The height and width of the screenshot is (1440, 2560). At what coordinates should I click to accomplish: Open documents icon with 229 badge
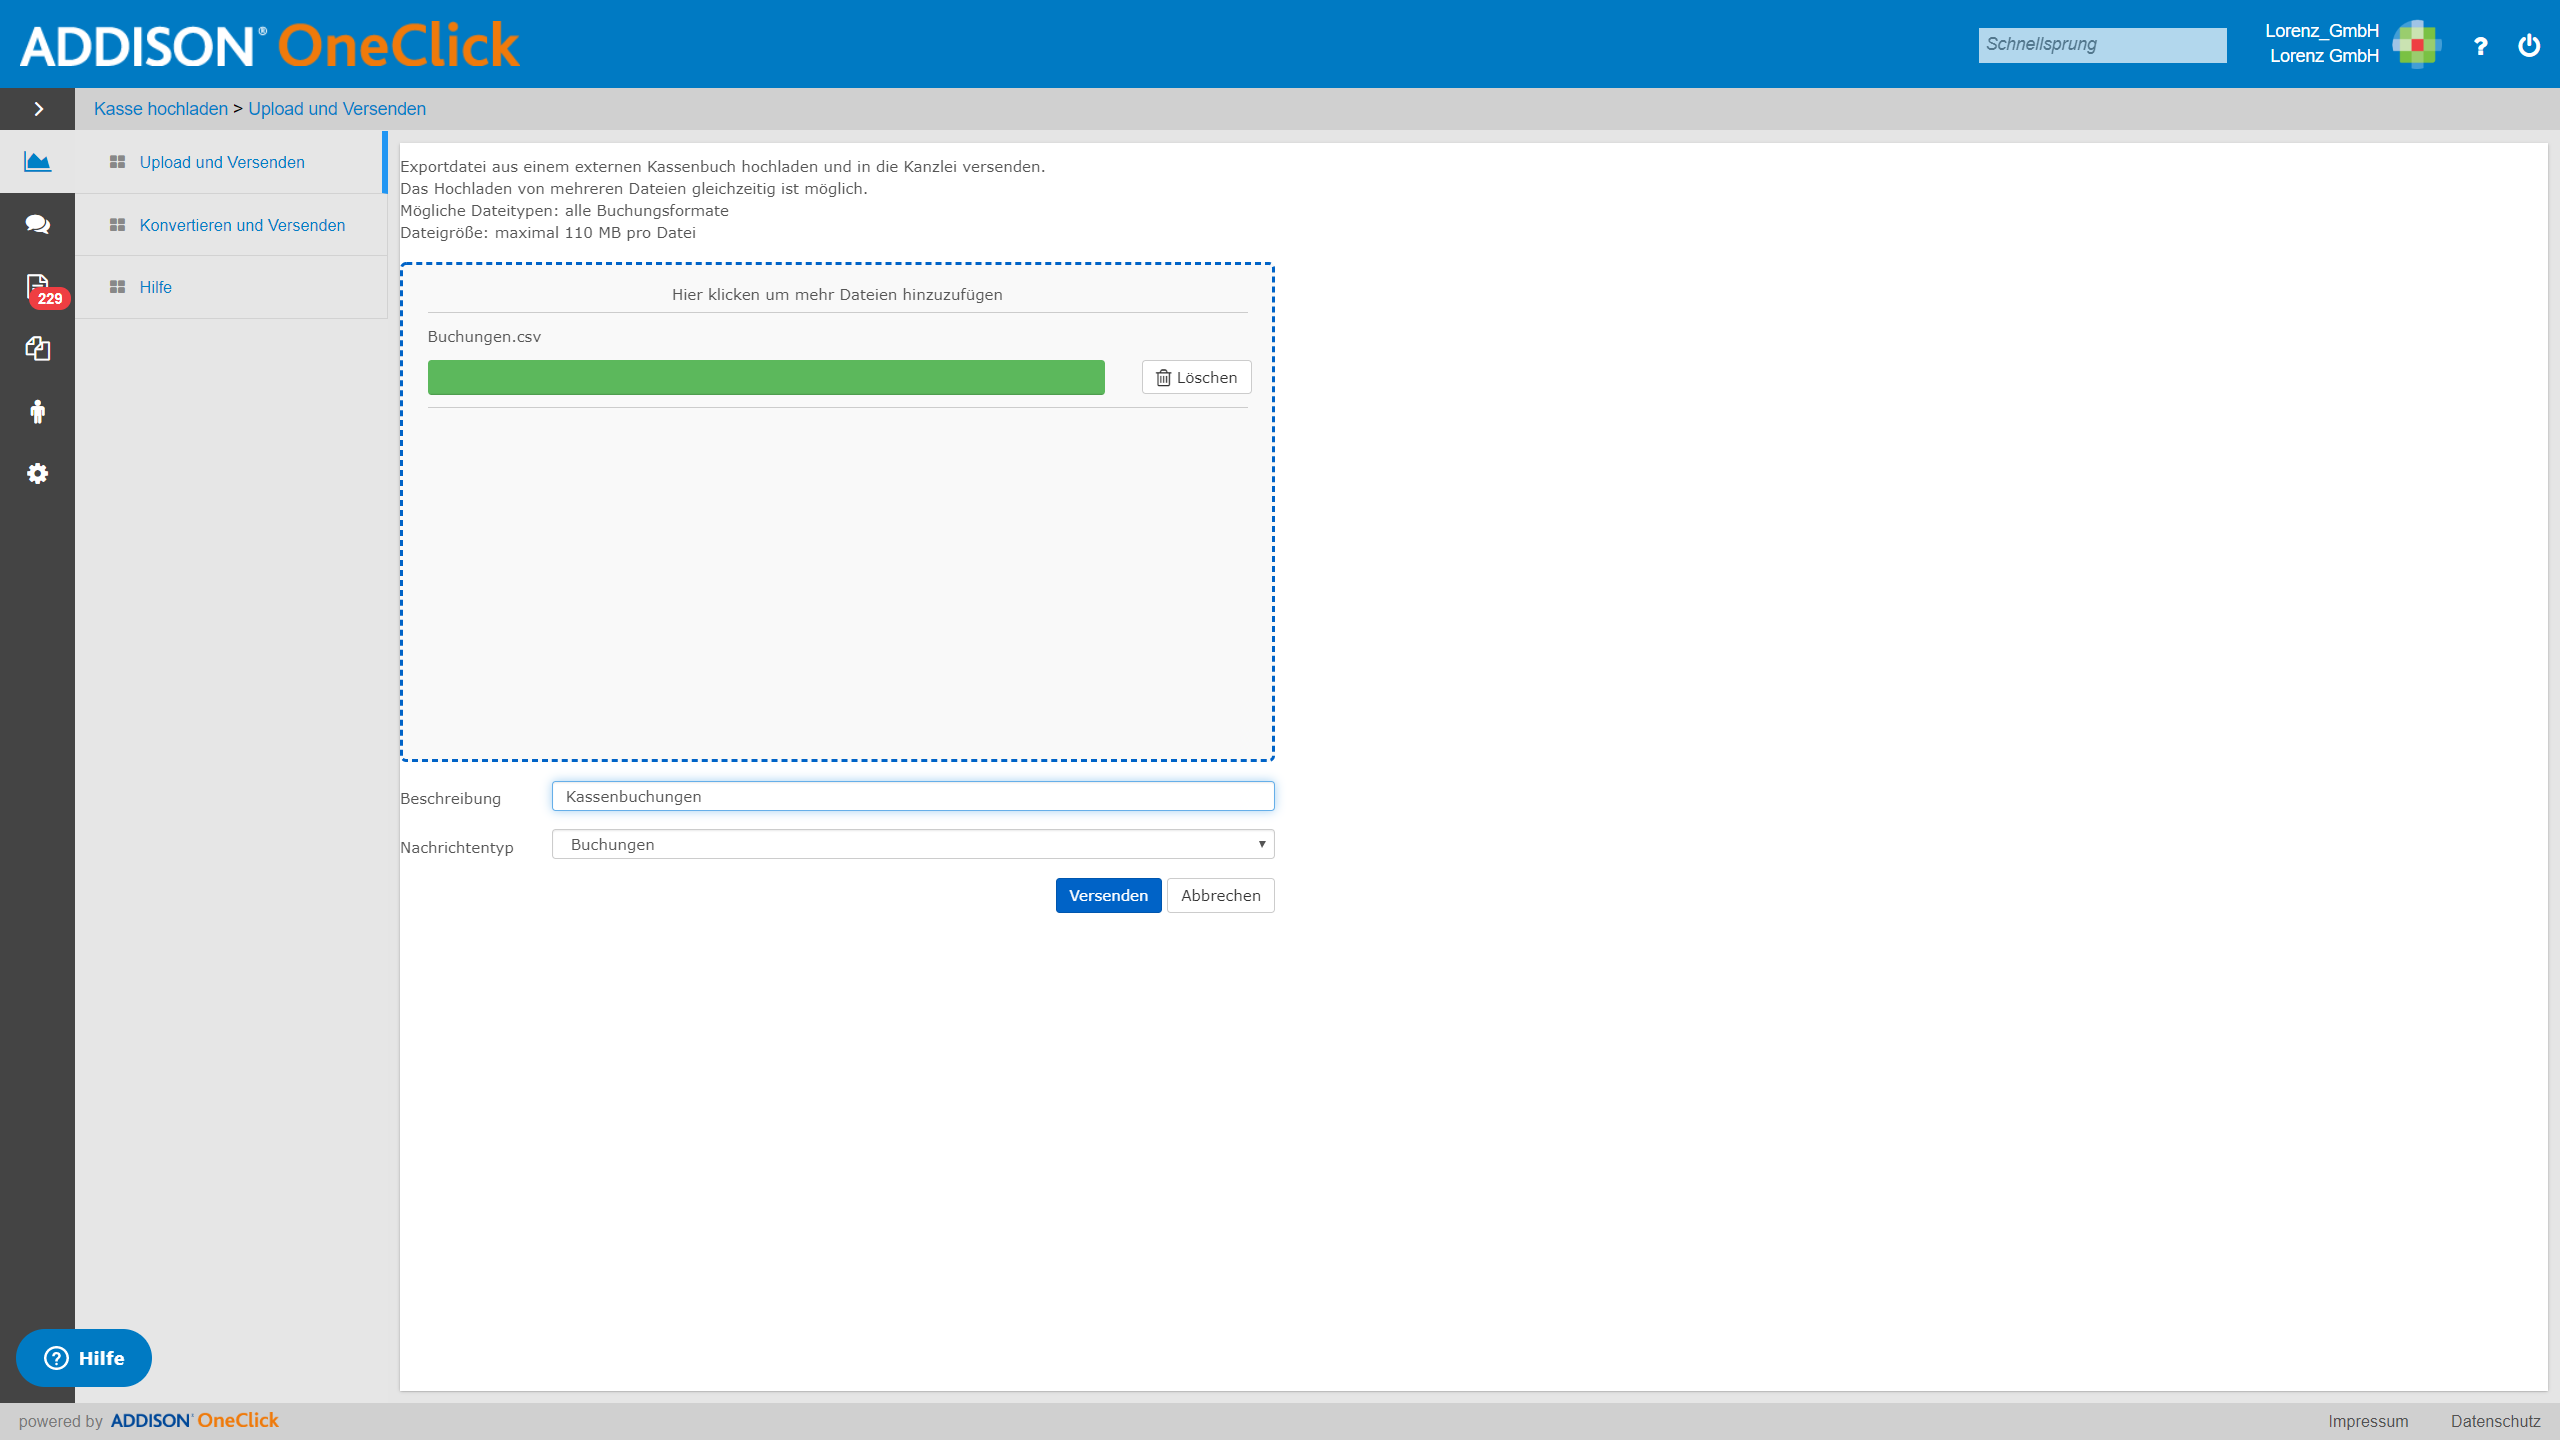pyautogui.click(x=38, y=287)
